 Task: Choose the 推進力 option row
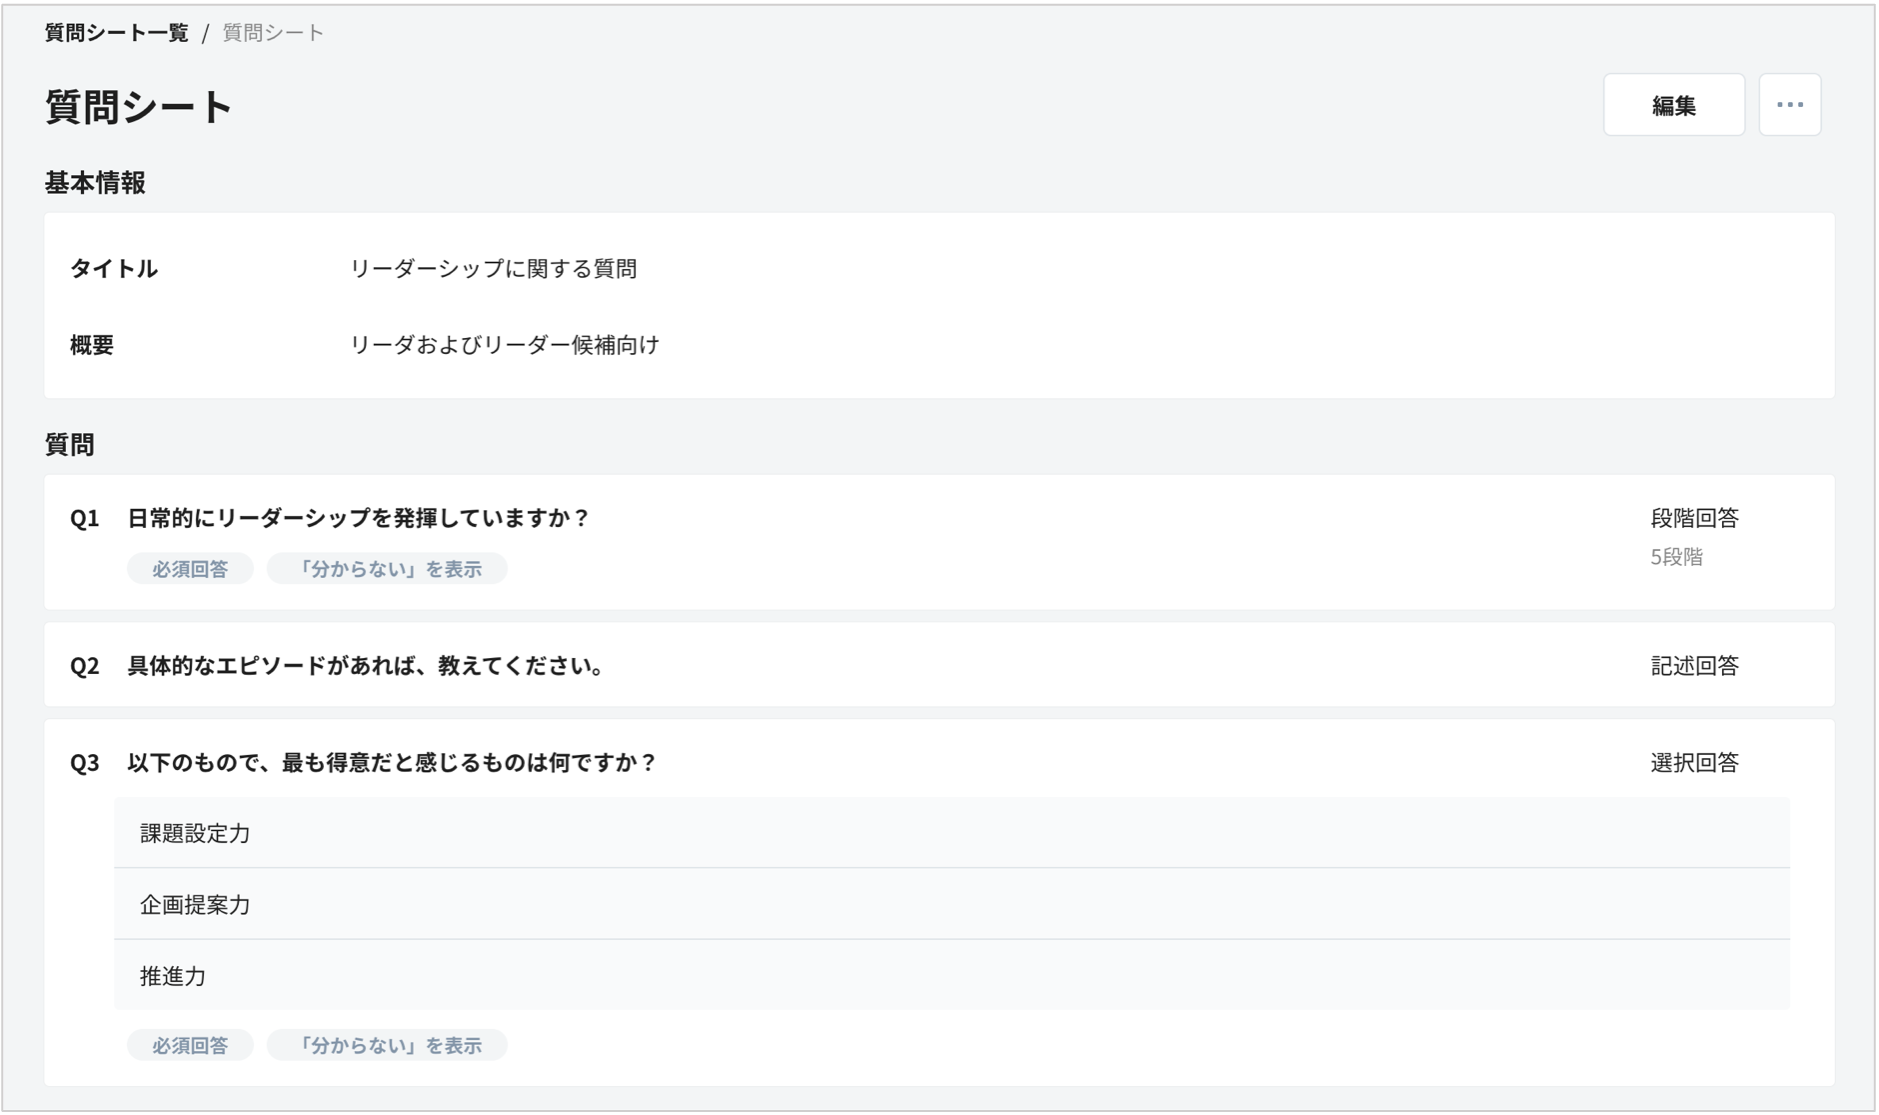[173, 976]
